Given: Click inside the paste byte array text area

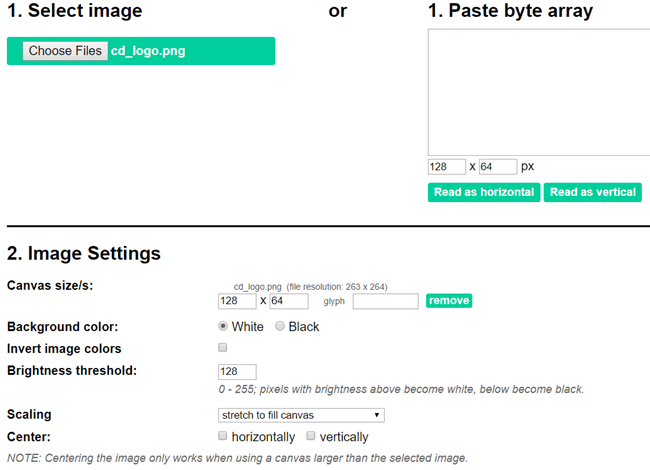Looking at the screenshot, I should tap(540, 92).
